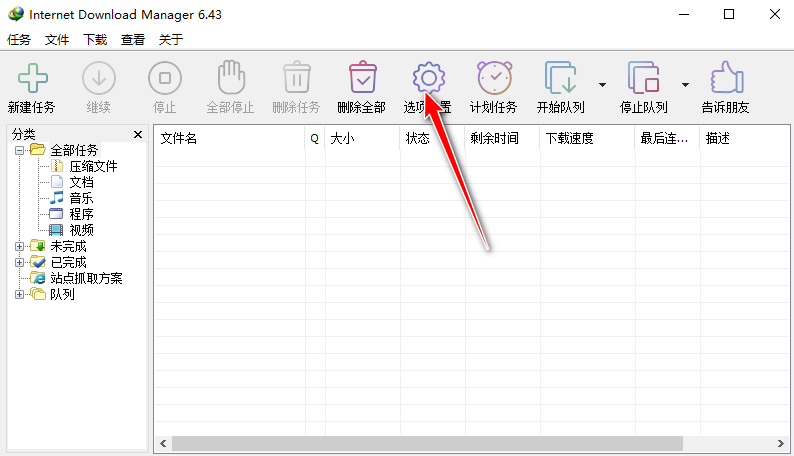Select the 视频 tree label
This screenshot has width=794, height=456.
click(82, 230)
